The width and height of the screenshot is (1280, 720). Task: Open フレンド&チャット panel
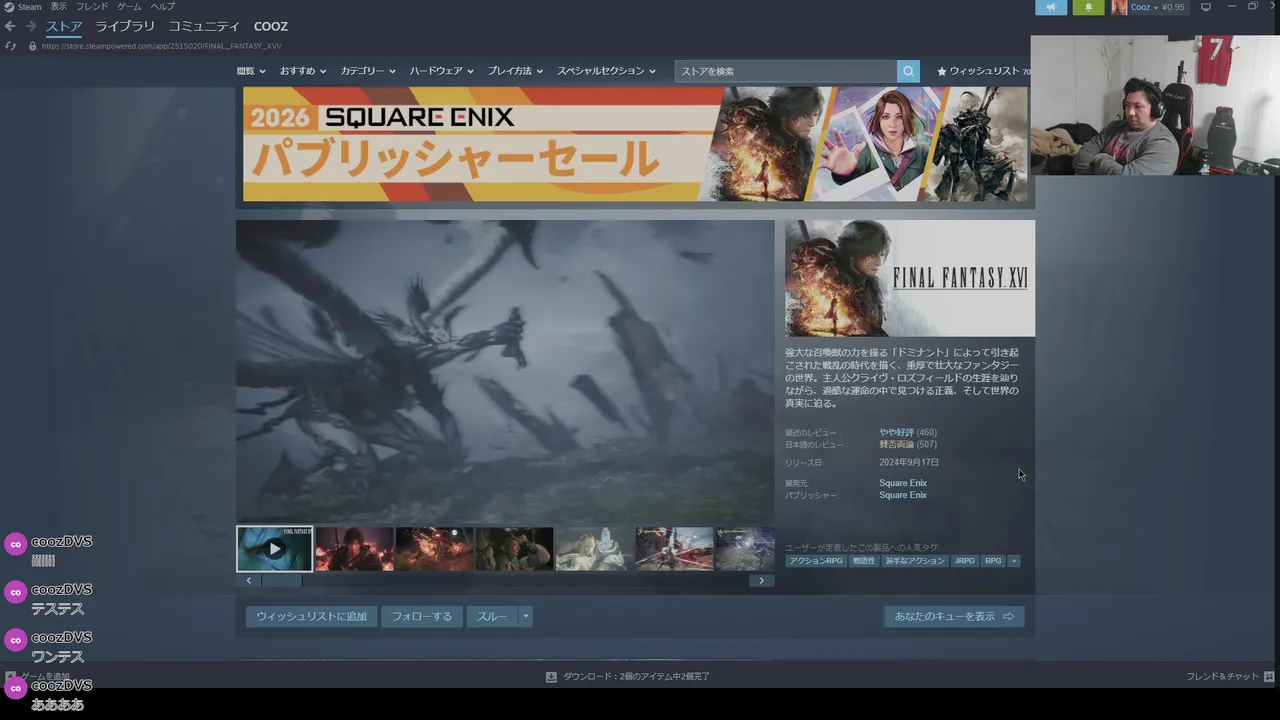click(x=1230, y=677)
